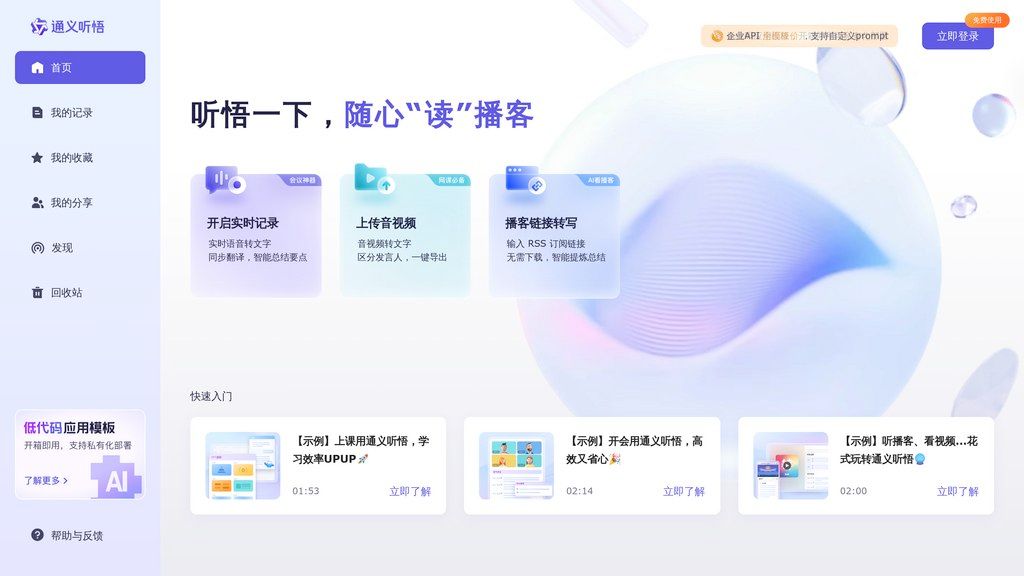Click the 会议神器 tag on the first card
The image size is (1024, 576).
(302, 180)
